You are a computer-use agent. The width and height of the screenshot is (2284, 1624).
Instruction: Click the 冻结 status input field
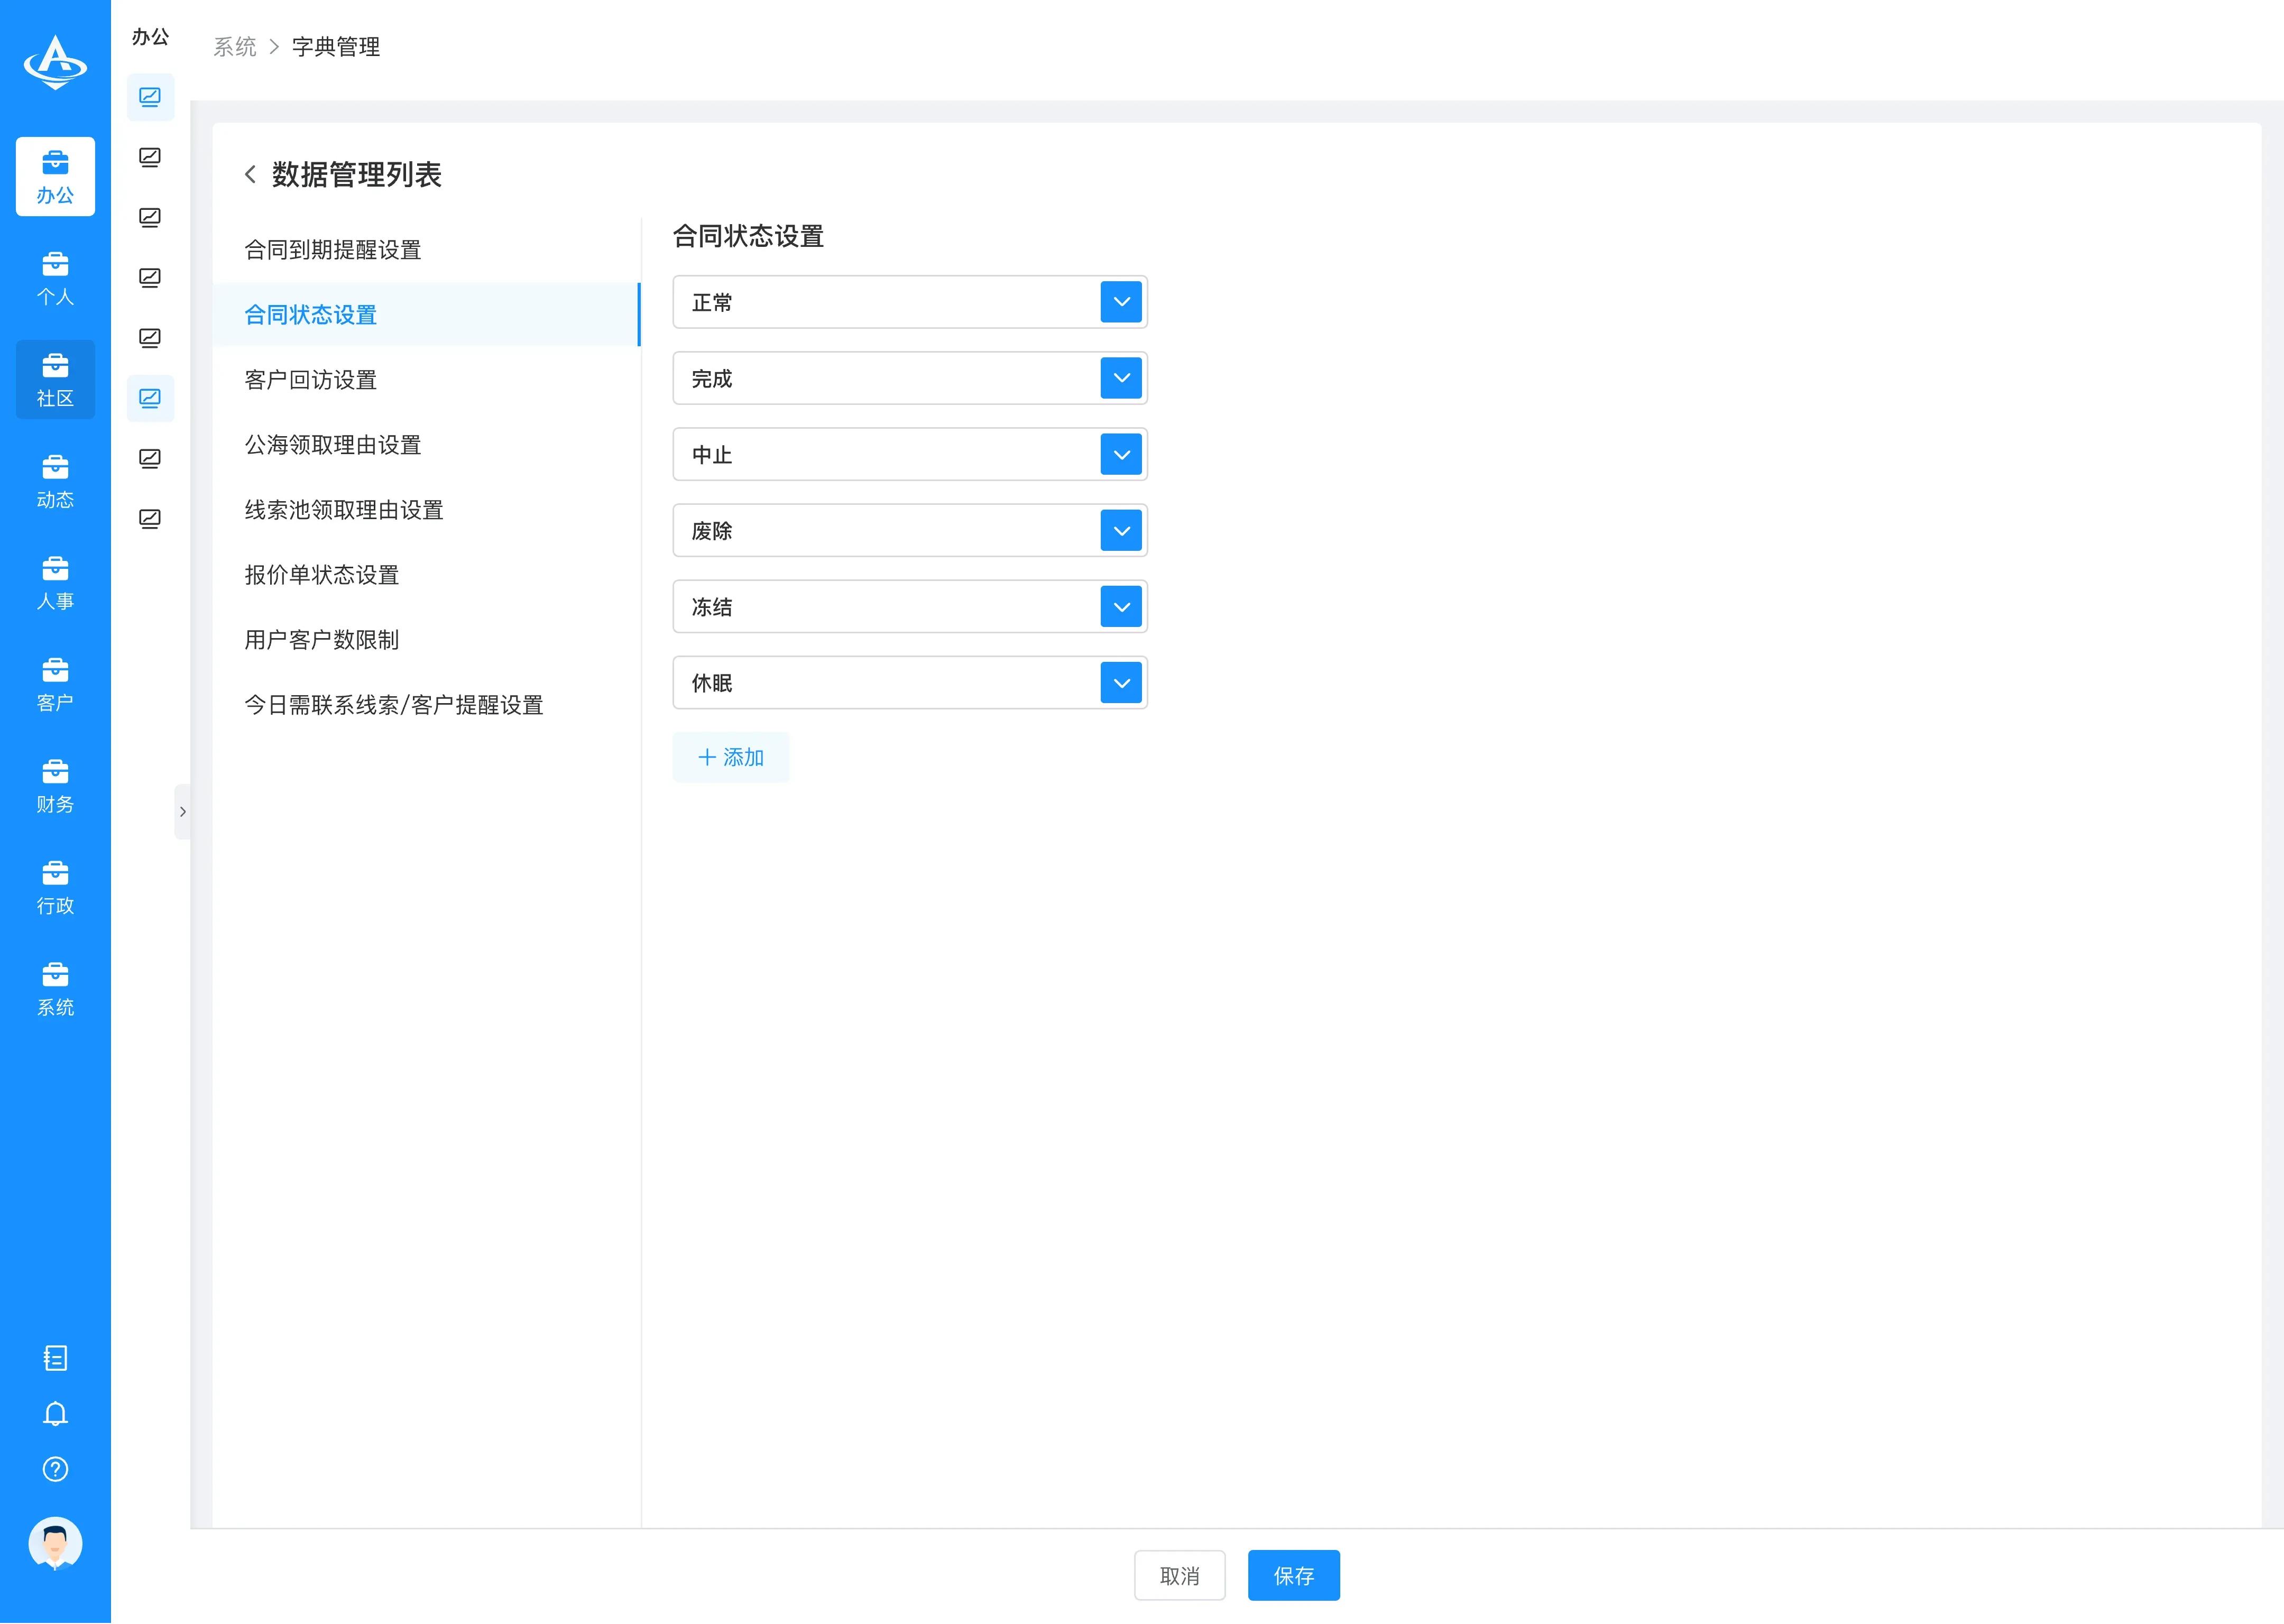(x=885, y=607)
